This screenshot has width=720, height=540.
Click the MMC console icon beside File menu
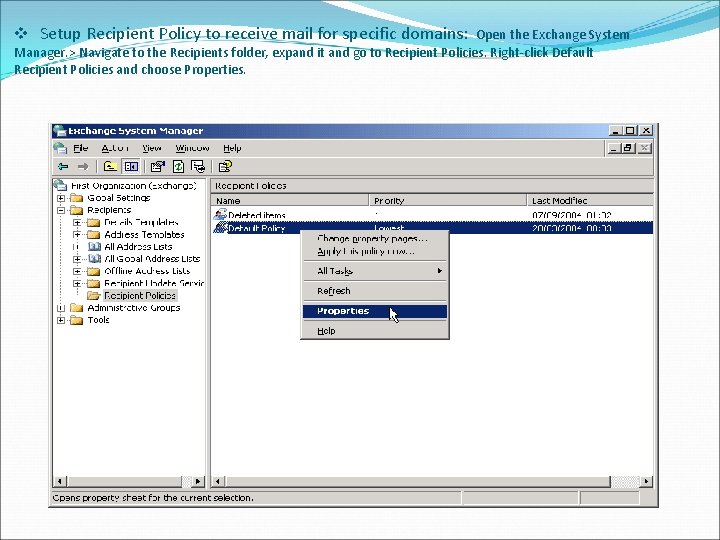pyautogui.click(x=60, y=148)
